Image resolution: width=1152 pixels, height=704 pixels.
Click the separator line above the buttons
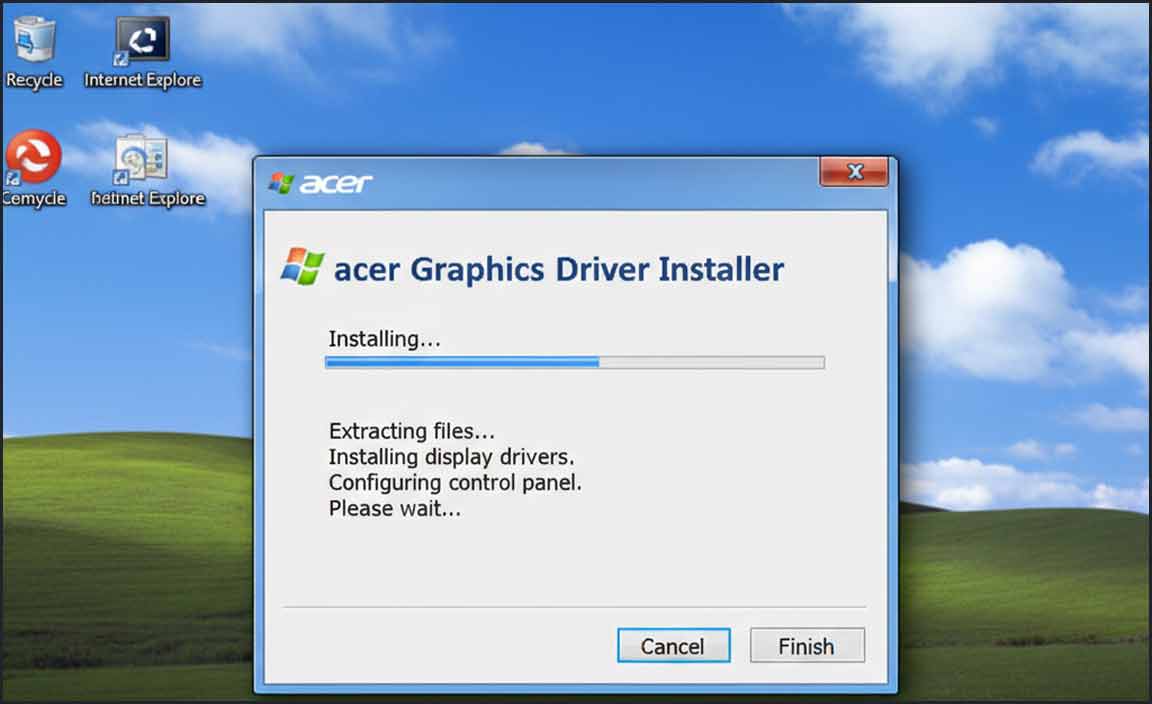coord(575,607)
